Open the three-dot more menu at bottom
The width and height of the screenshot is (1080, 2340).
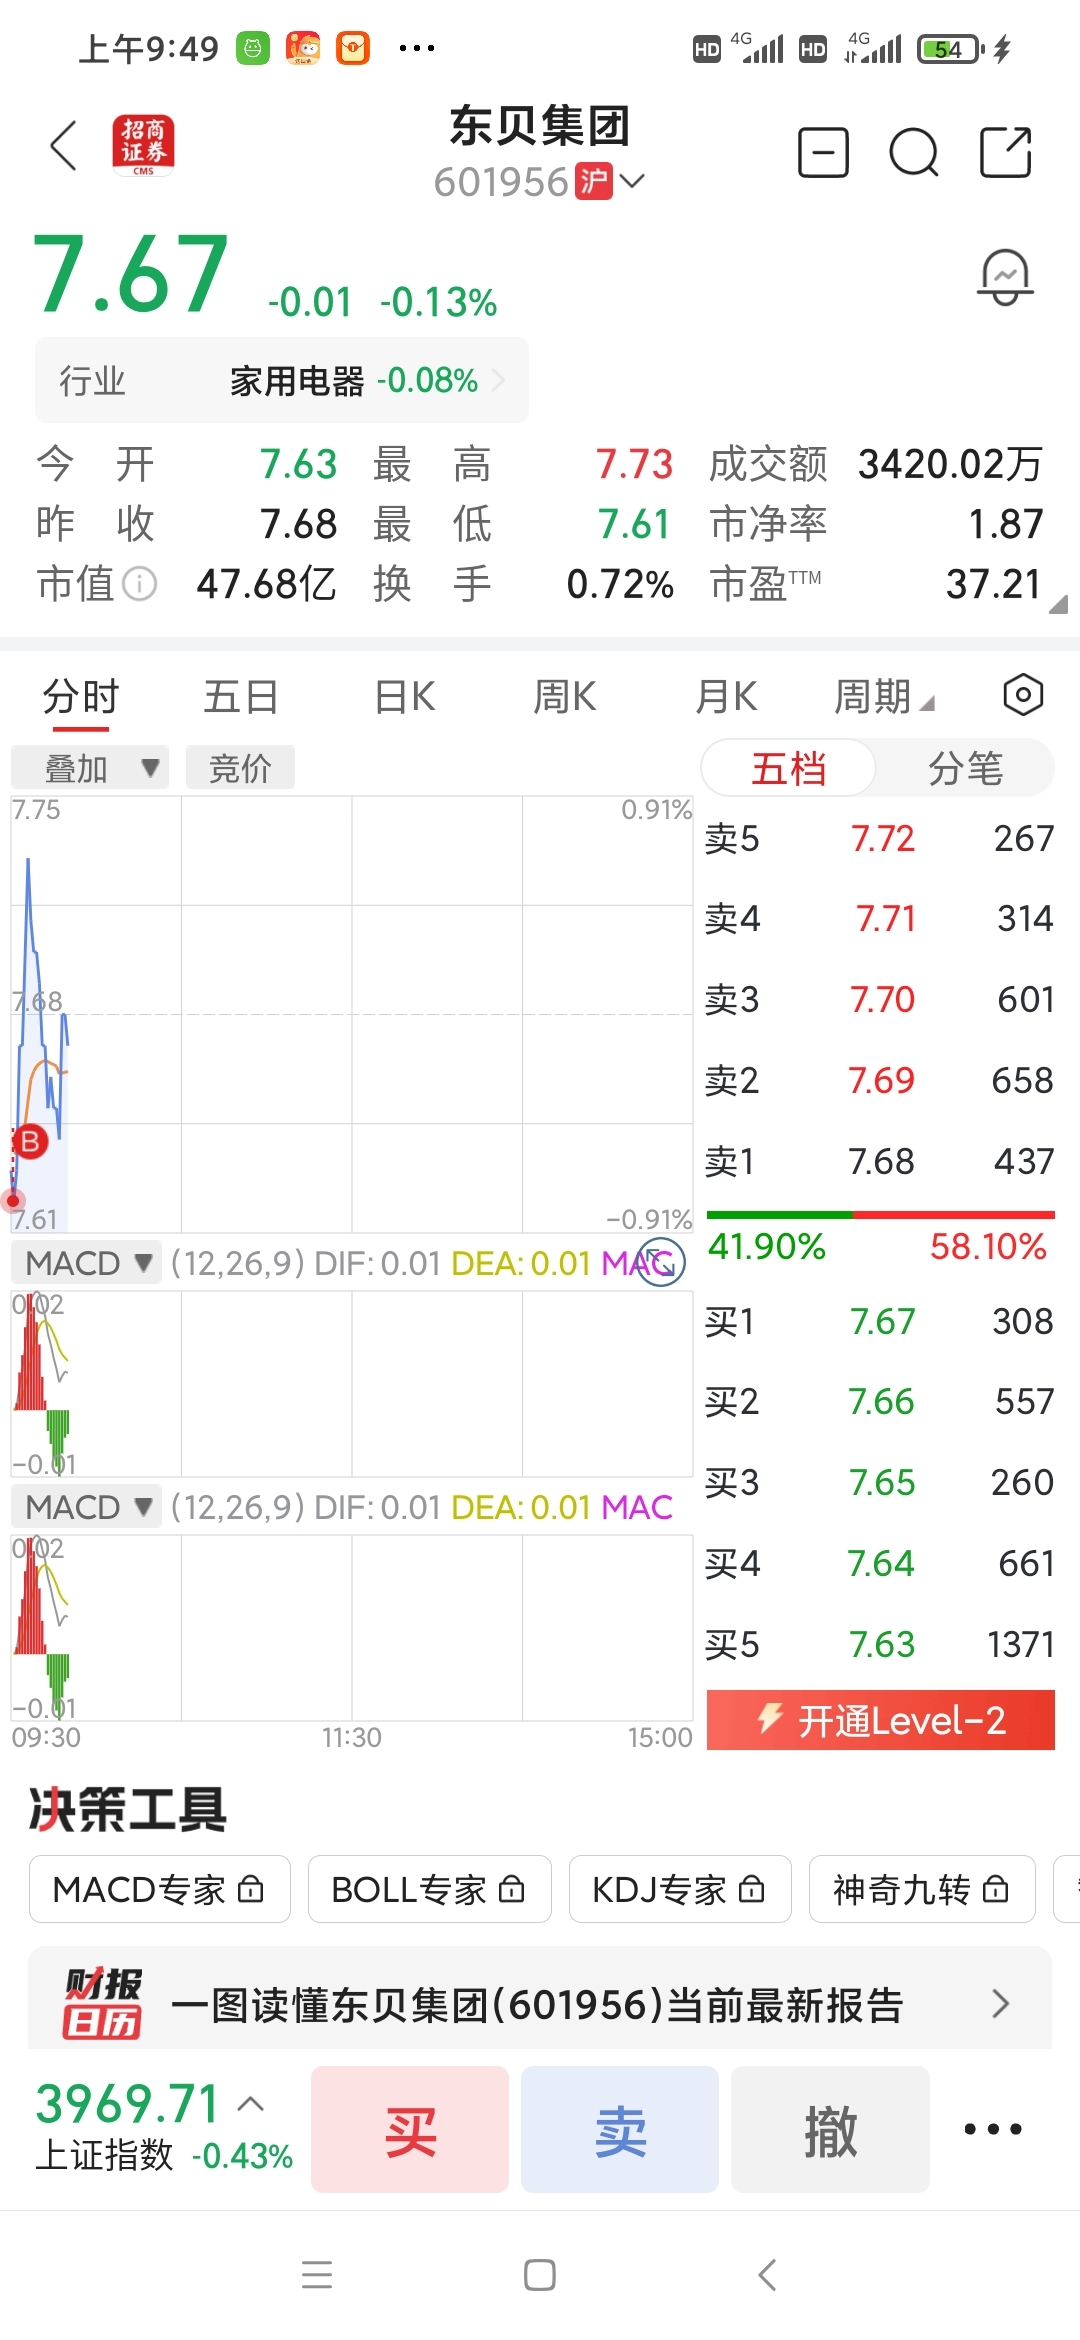pos(992,2129)
